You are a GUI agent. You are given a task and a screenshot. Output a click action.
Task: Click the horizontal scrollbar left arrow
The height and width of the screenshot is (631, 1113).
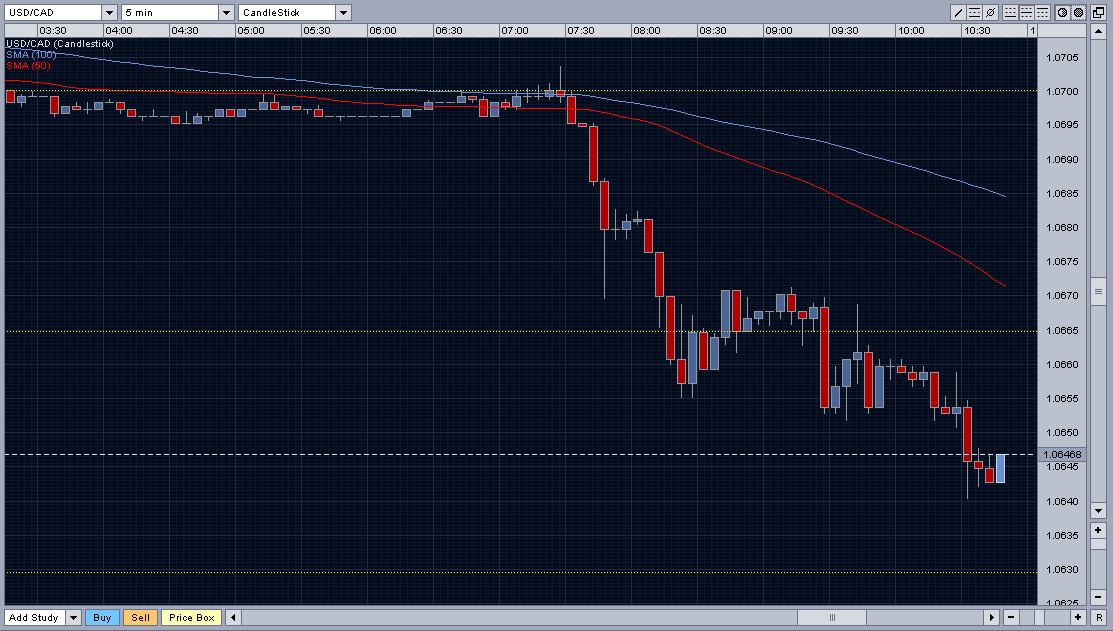pyautogui.click(x=233, y=618)
